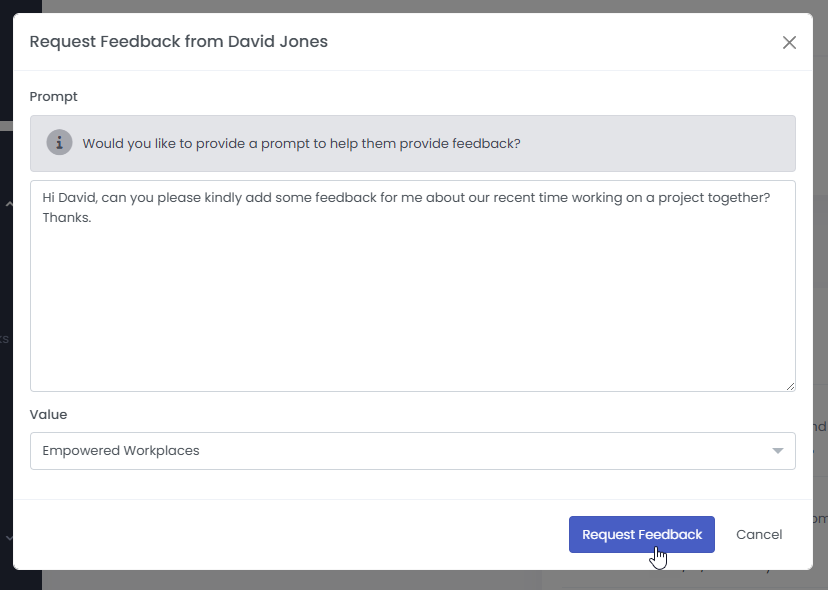Click the dropdown arrow in the Value field
The image size is (828, 590).
click(x=778, y=451)
